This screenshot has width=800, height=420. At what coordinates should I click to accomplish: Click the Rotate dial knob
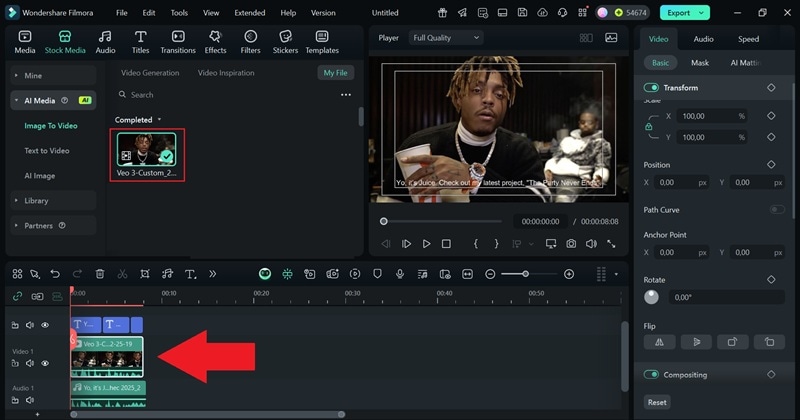[652, 297]
